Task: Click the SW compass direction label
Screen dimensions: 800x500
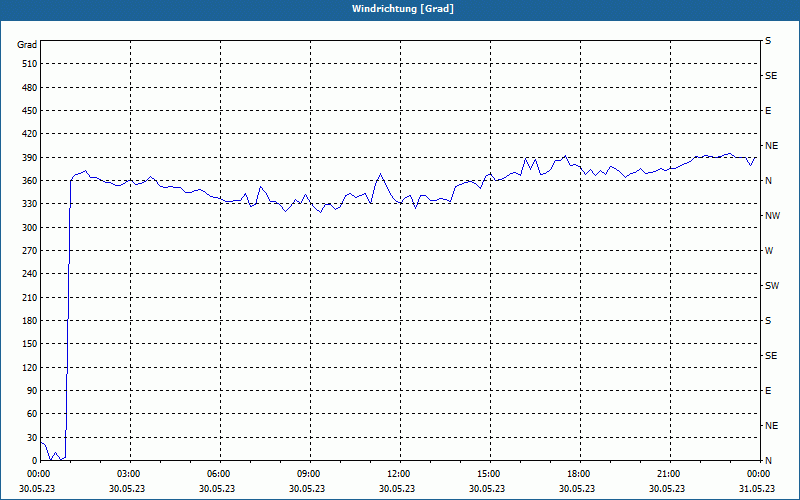Action: click(772, 286)
